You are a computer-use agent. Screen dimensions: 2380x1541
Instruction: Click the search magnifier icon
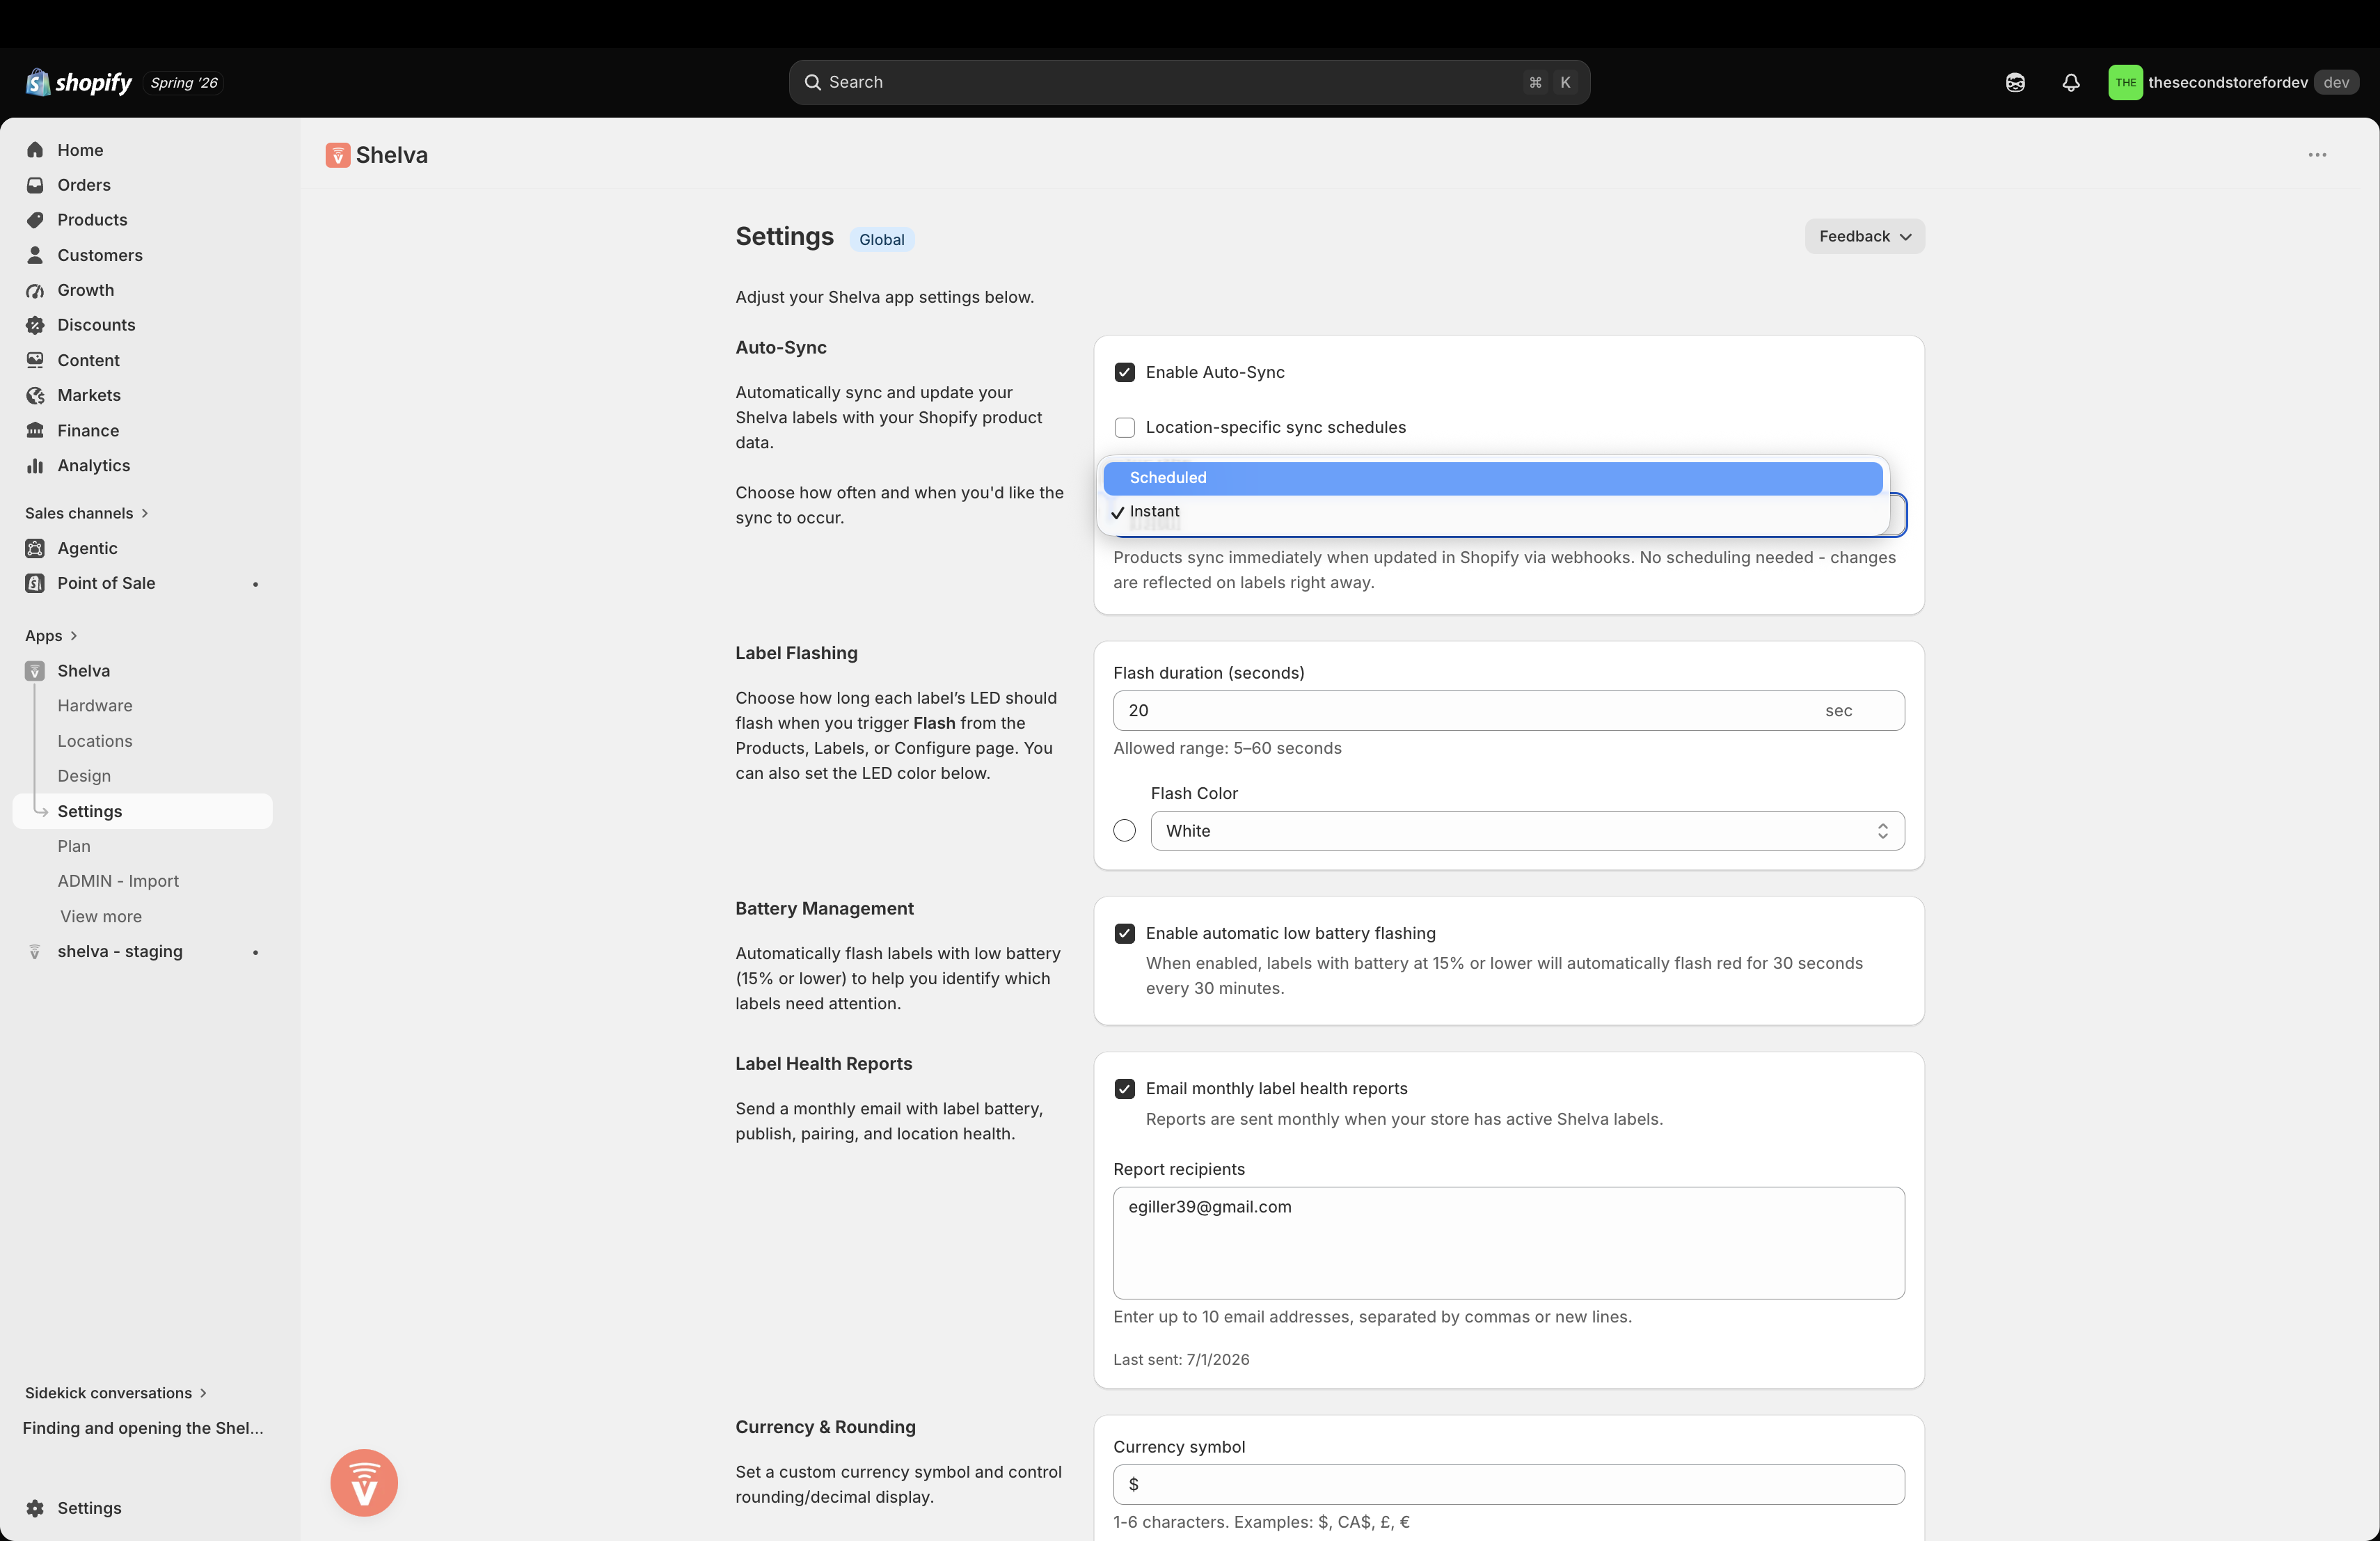813,82
